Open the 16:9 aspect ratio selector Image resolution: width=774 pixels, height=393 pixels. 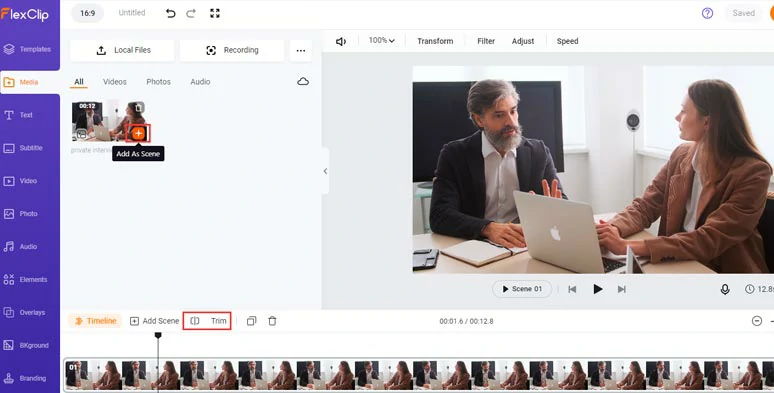pos(87,13)
